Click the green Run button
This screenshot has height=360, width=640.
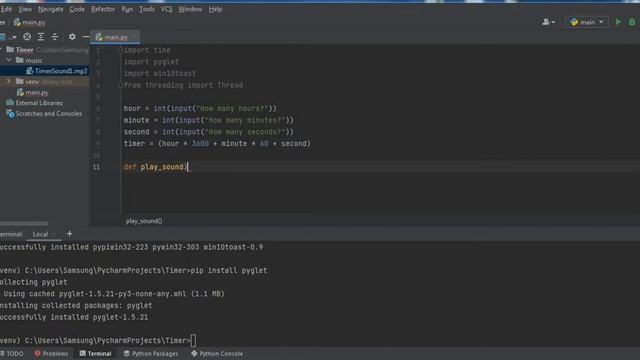point(618,22)
